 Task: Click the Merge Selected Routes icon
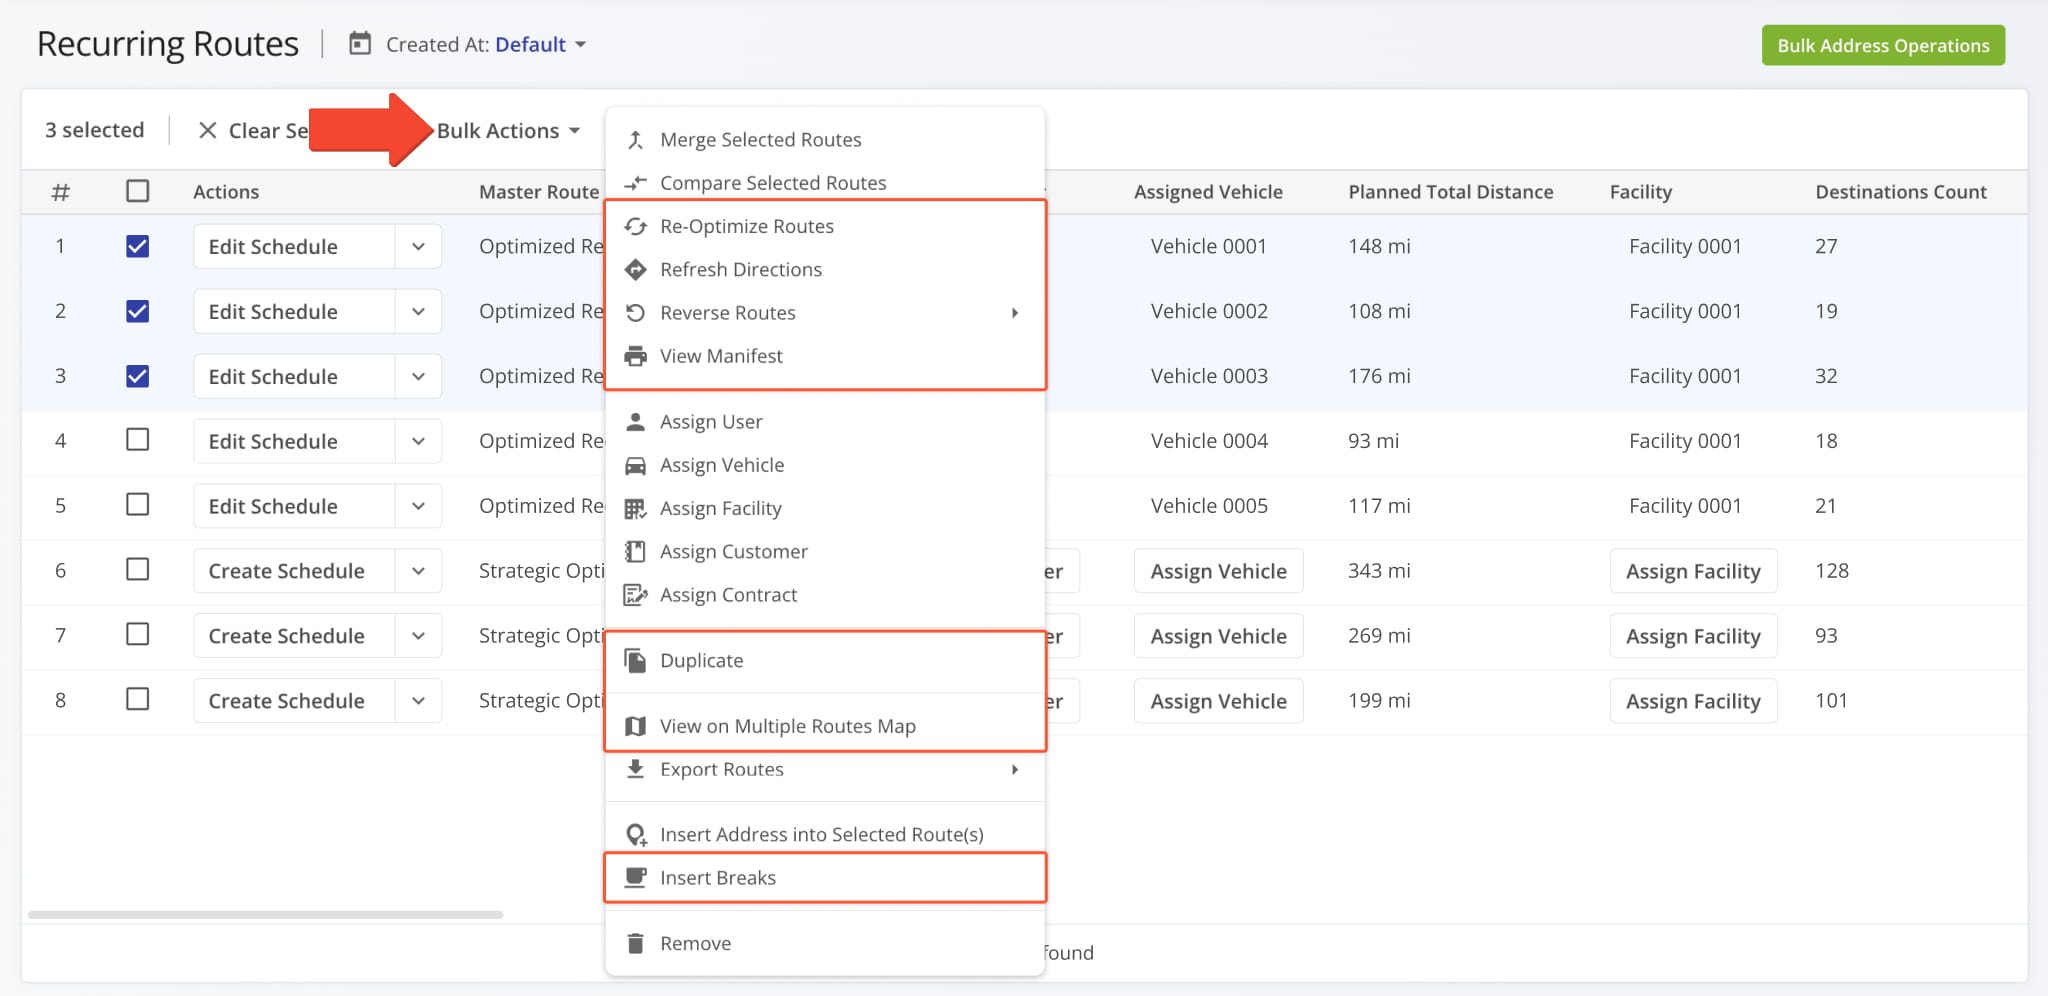click(635, 140)
